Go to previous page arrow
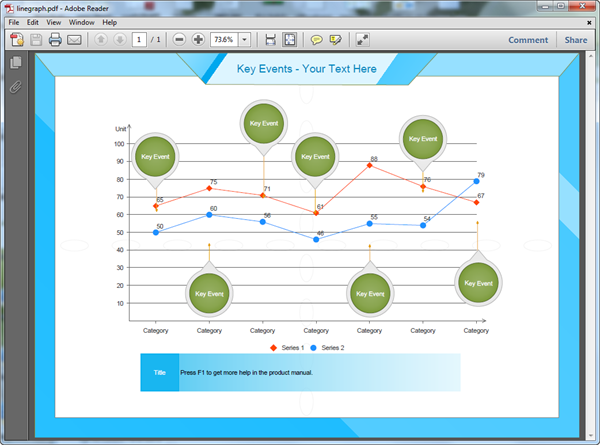The image size is (600, 445). tap(101, 39)
